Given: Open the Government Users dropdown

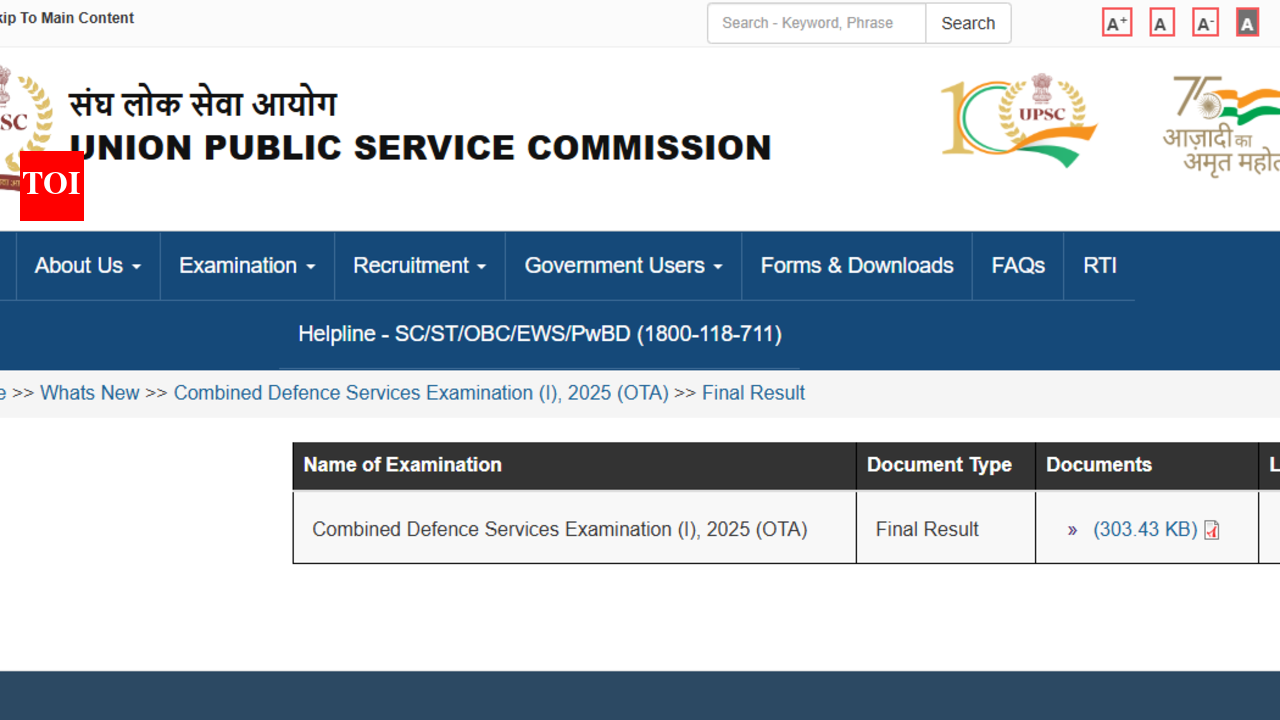Looking at the screenshot, I should click(623, 266).
